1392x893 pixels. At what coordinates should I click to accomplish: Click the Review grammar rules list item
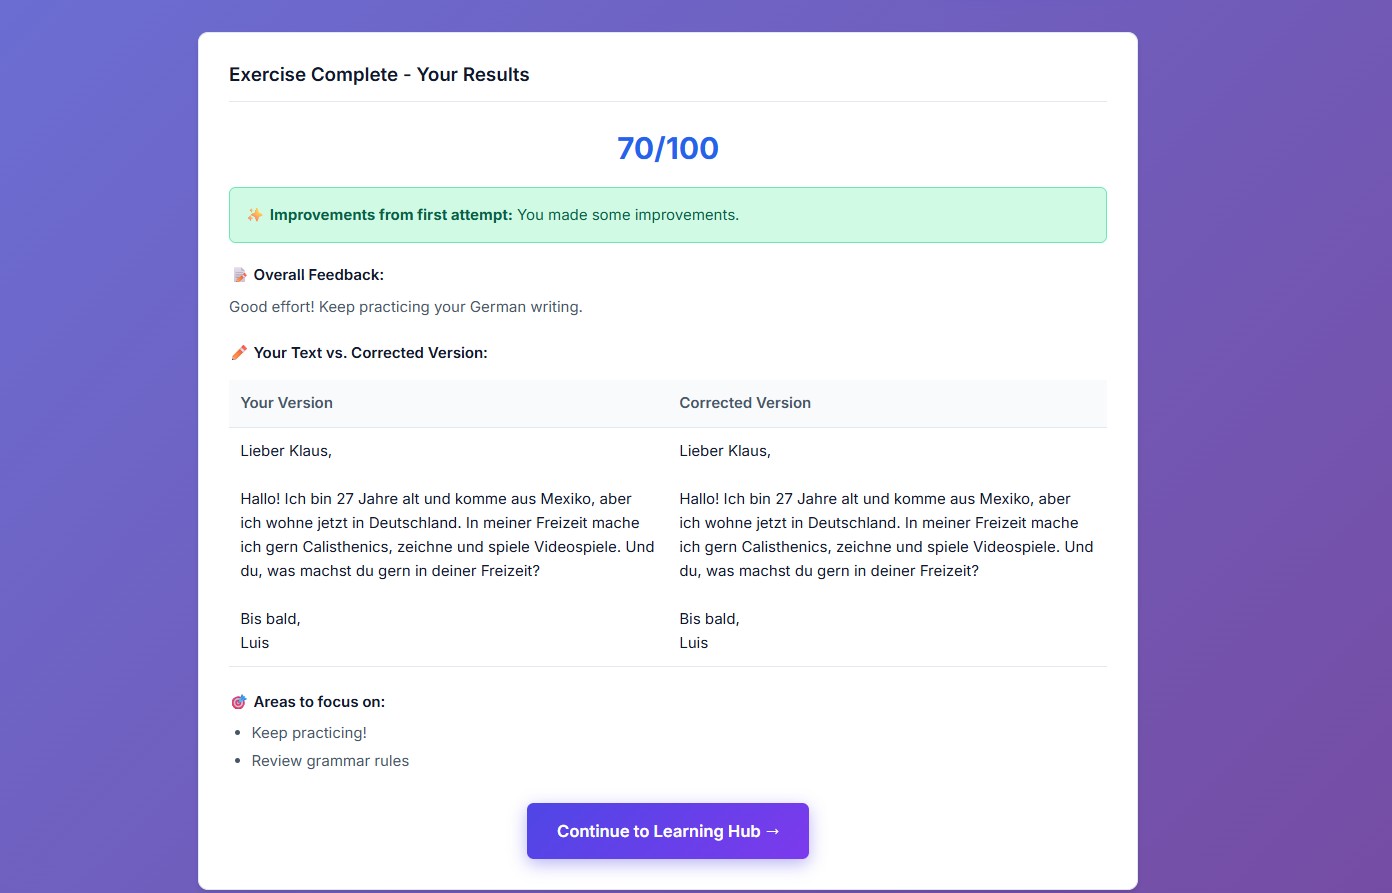[x=331, y=760]
